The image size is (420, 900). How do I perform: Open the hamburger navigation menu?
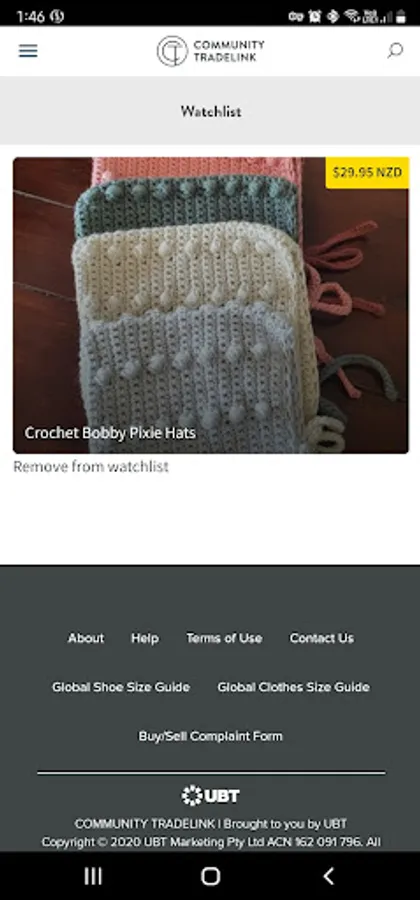click(28, 51)
